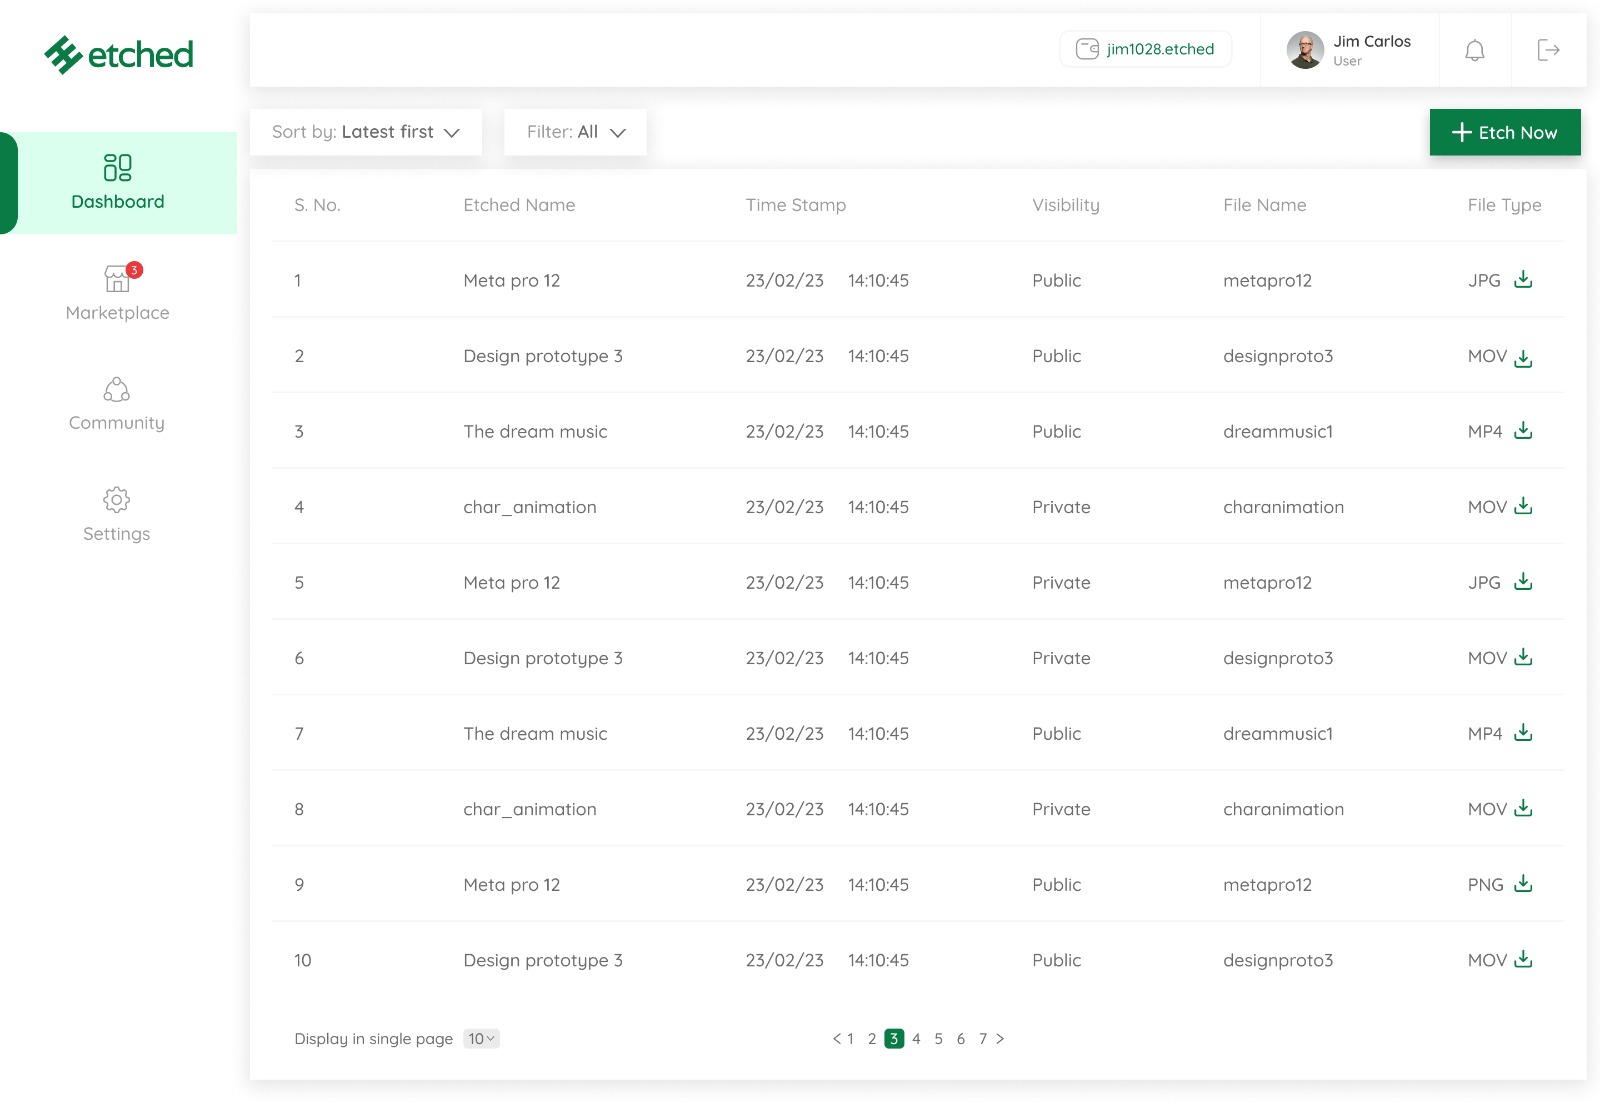
Task: Open Settings gear in sidebar
Action: (117, 500)
